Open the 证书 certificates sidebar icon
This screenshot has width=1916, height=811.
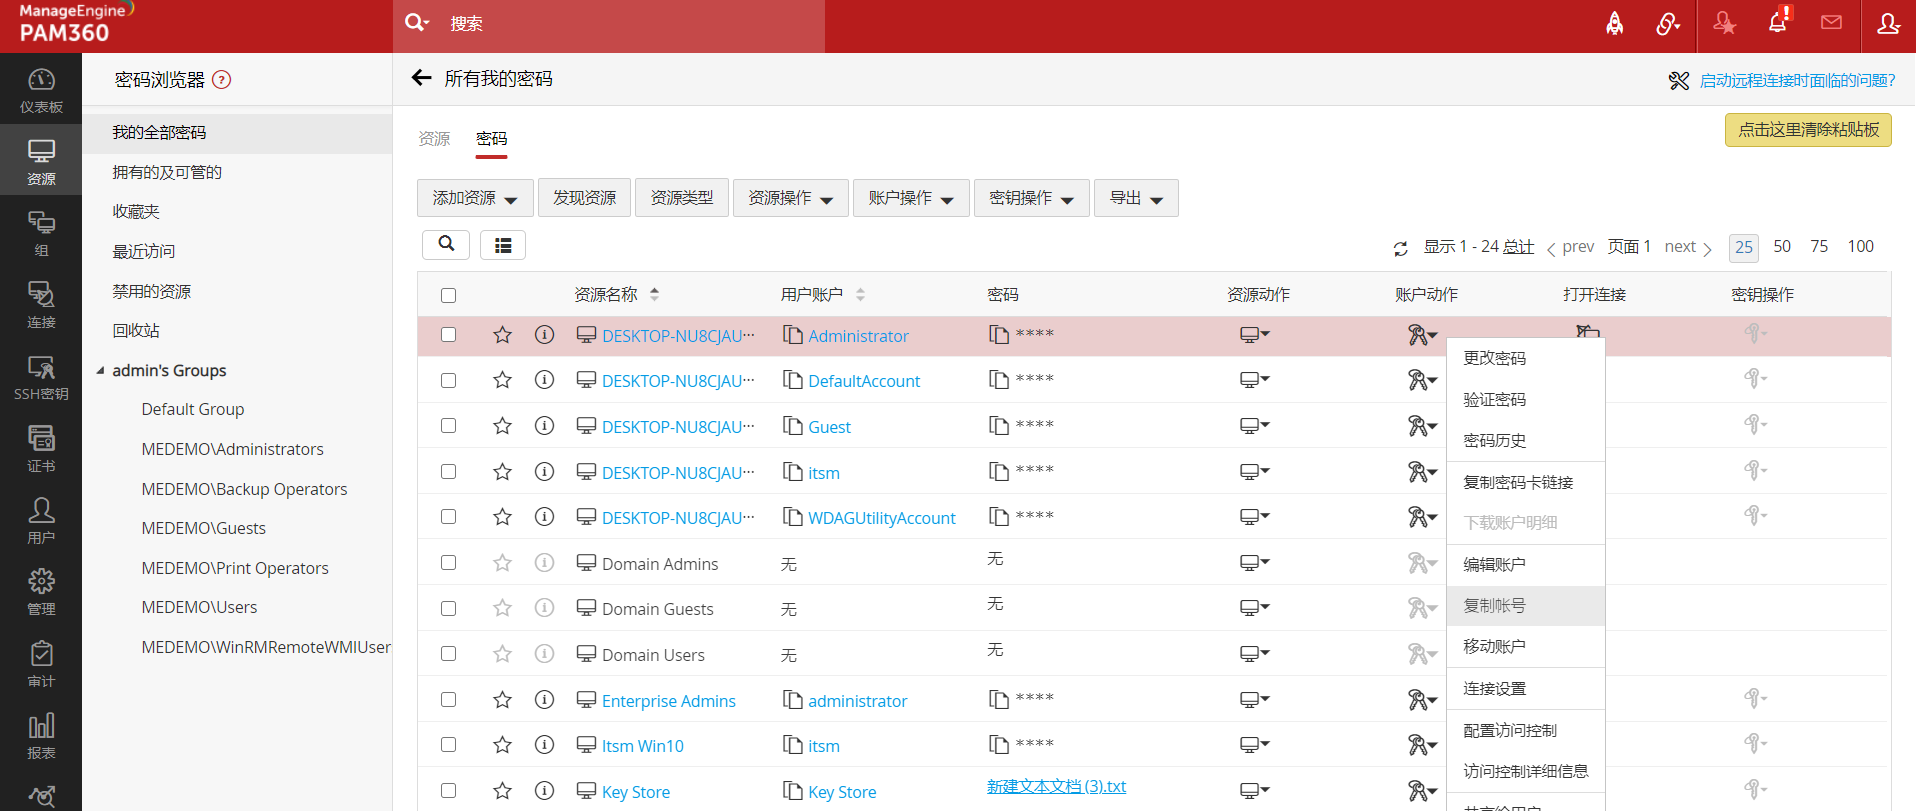41,449
